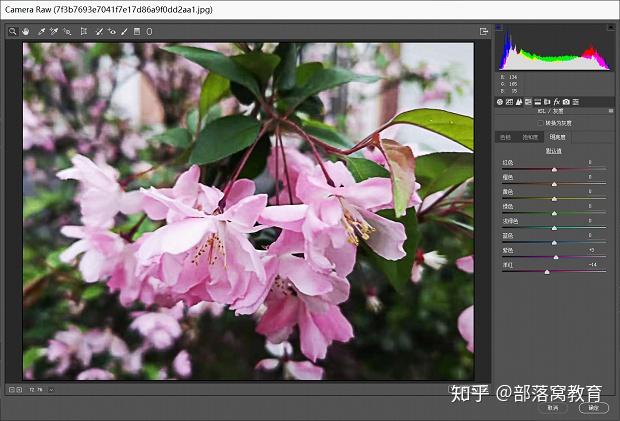Click the 红色 luminance slider handle

coord(554,170)
